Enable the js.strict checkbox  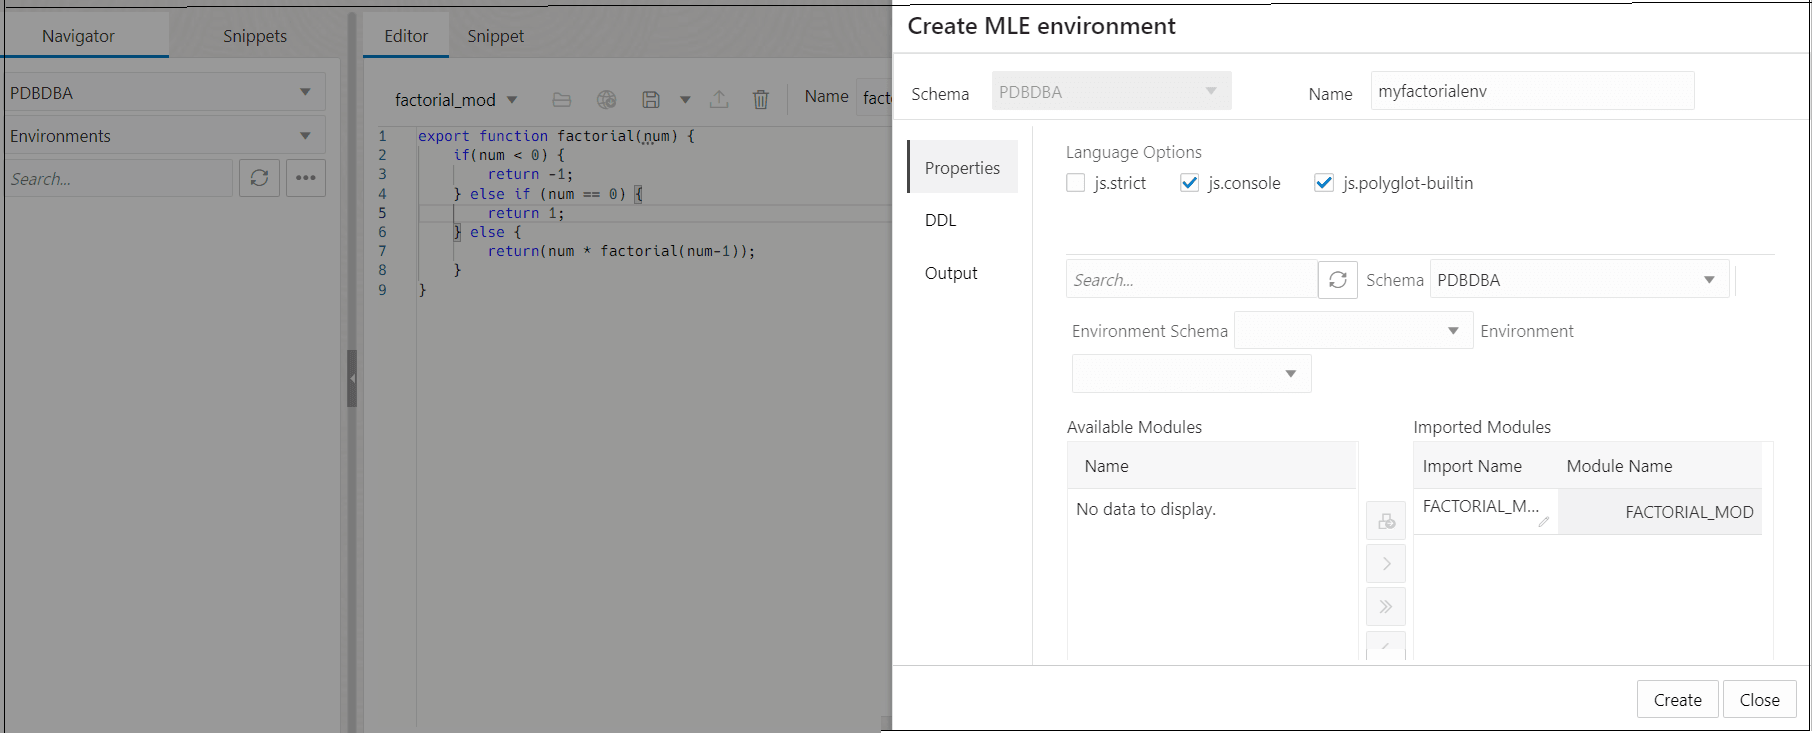click(x=1076, y=183)
